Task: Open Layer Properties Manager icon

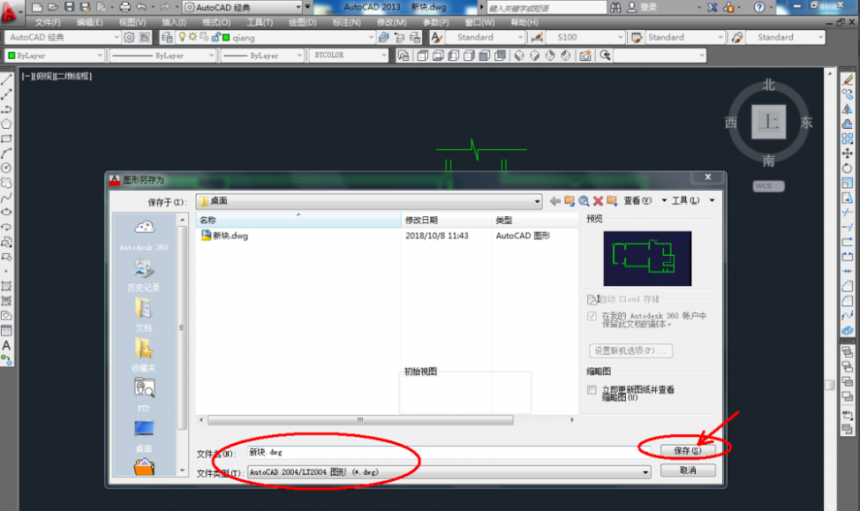Action: click(x=167, y=37)
